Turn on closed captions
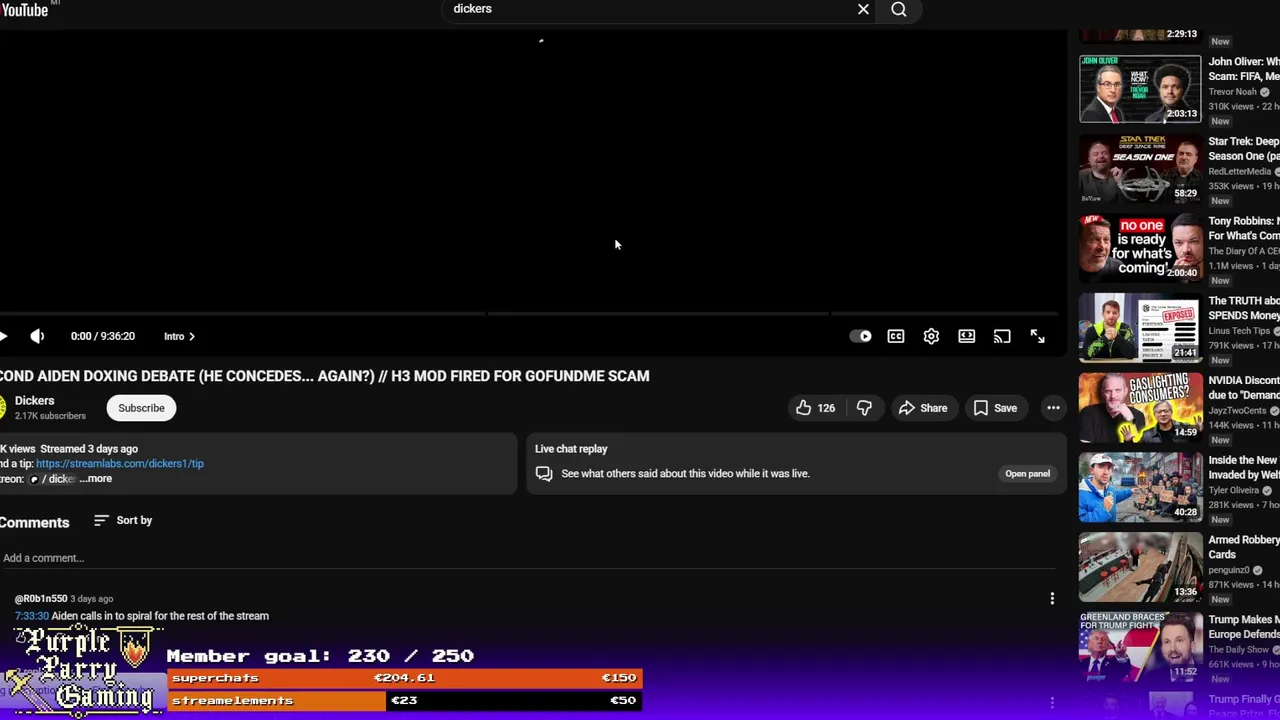The image size is (1280, 720). click(896, 336)
